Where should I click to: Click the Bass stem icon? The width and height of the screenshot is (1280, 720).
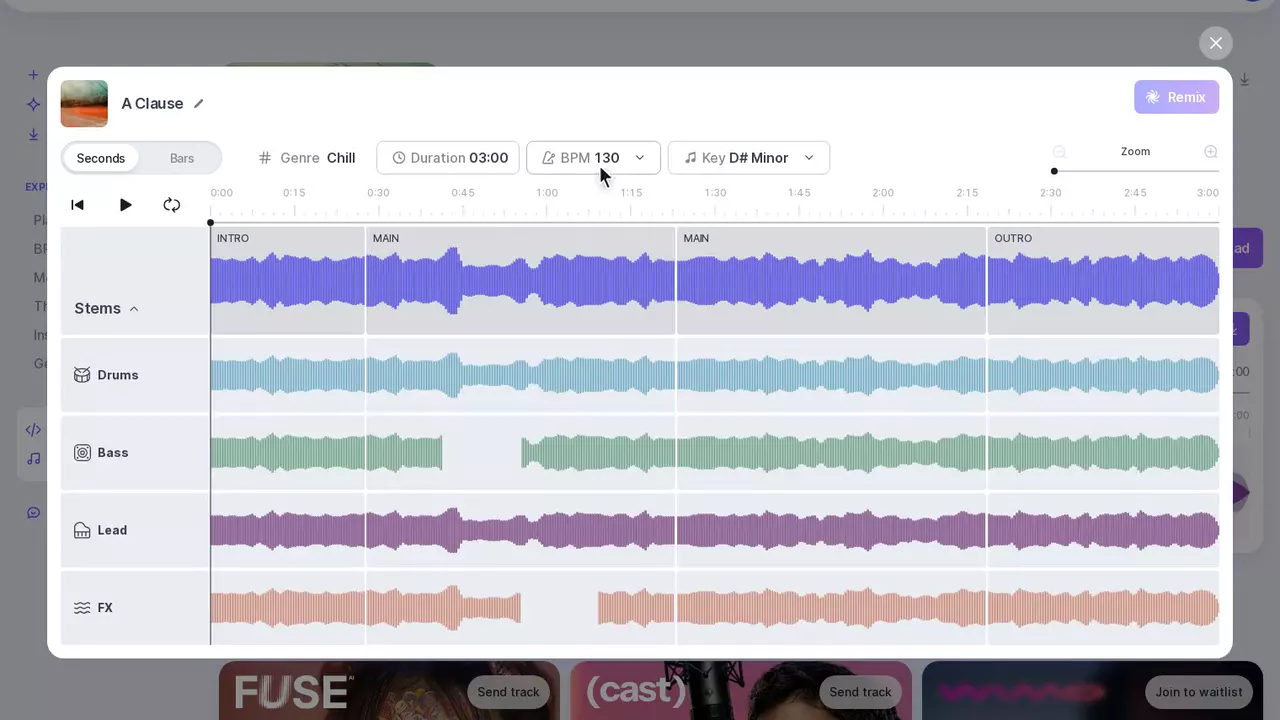pyautogui.click(x=82, y=453)
